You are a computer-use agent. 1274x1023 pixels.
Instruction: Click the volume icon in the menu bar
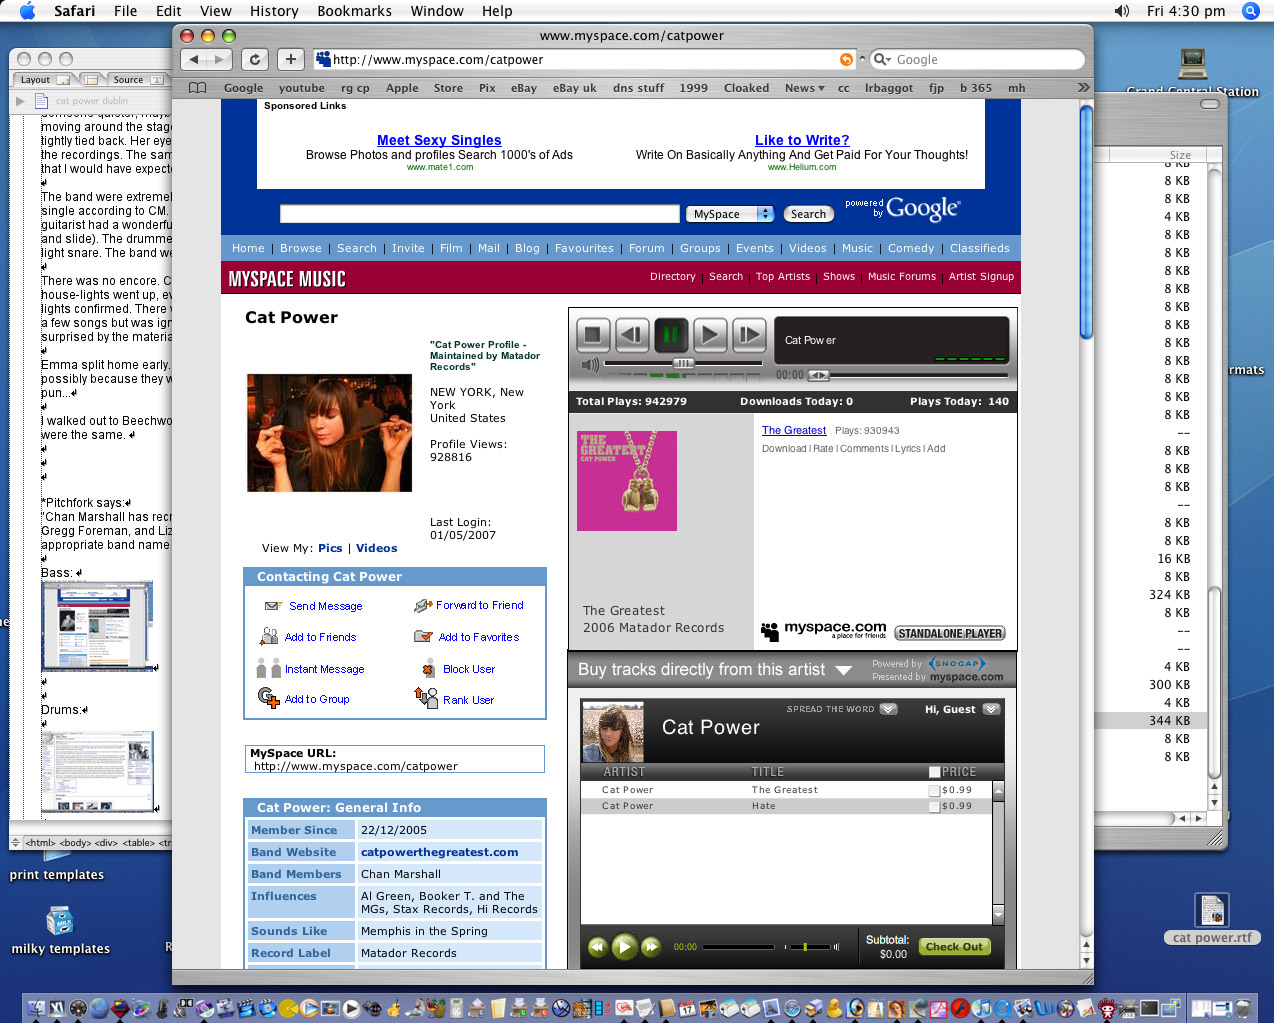coord(1122,11)
